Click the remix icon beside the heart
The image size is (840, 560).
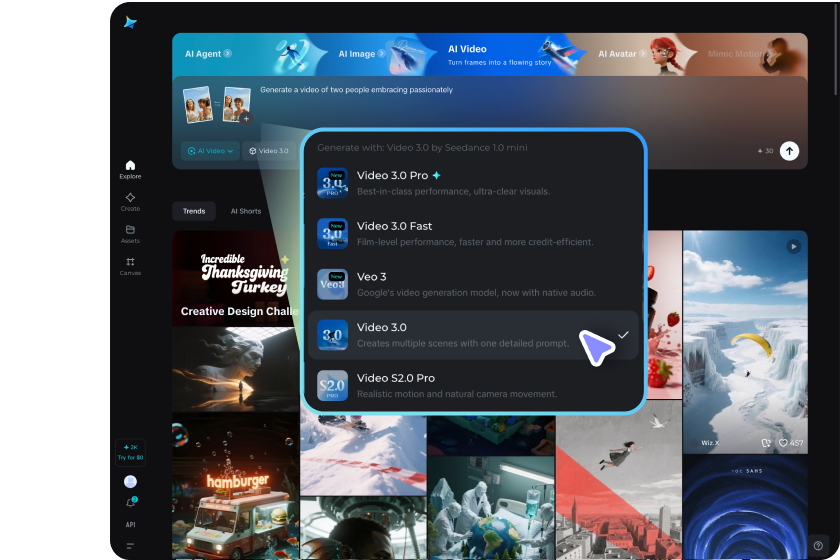tap(766, 443)
